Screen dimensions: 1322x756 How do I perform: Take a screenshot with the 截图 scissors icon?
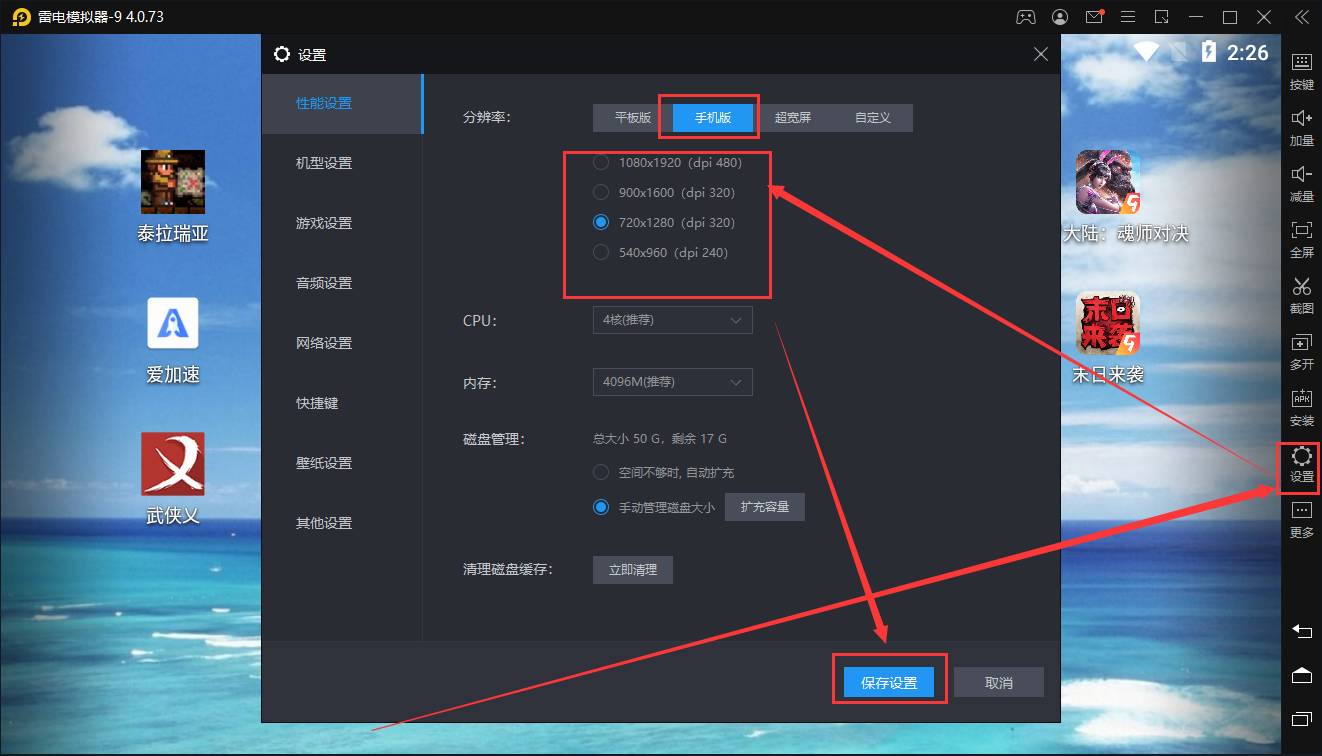tap(1301, 293)
